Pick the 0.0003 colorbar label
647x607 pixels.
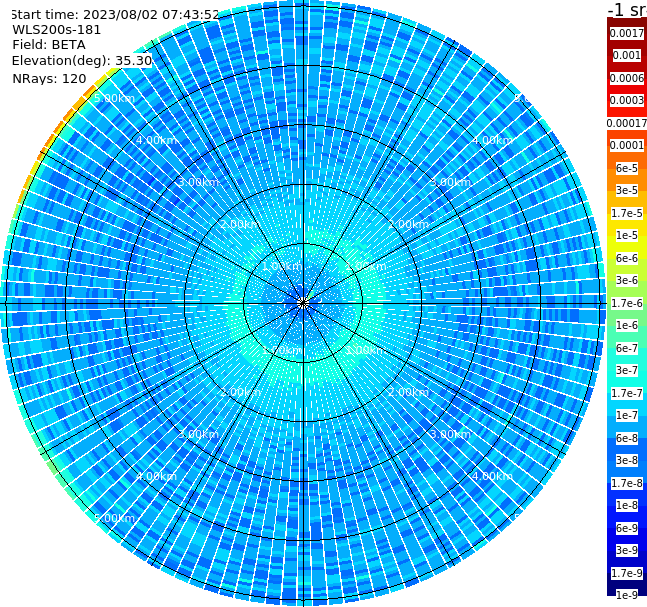pyautogui.click(x=627, y=100)
